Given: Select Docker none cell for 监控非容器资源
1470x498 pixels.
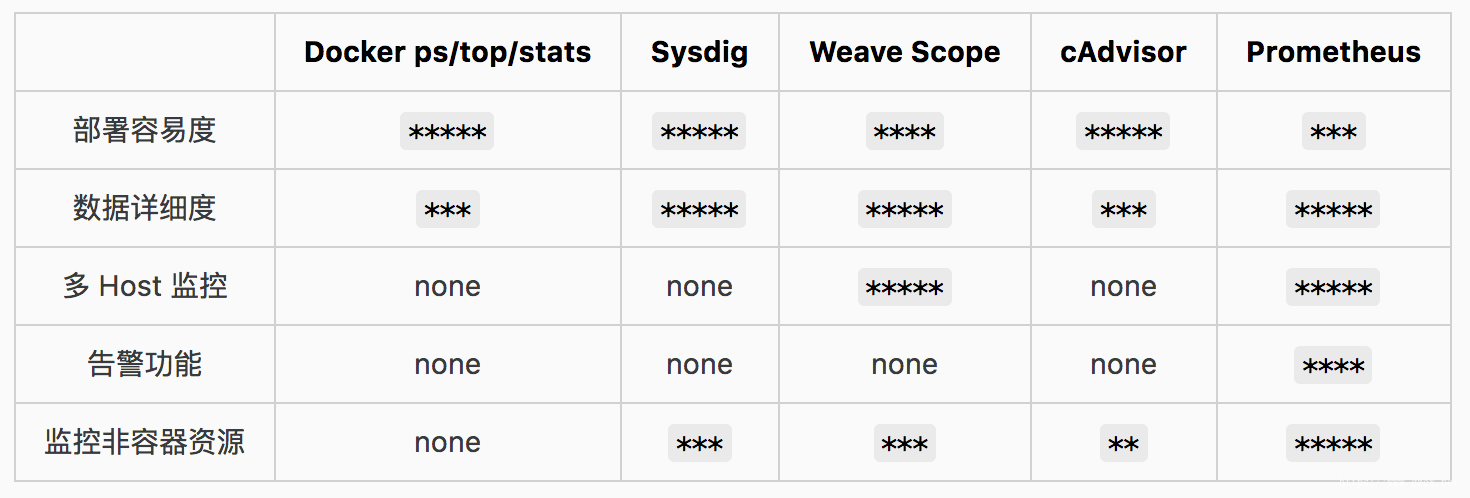Looking at the screenshot, I should click(x=447, y=443).
